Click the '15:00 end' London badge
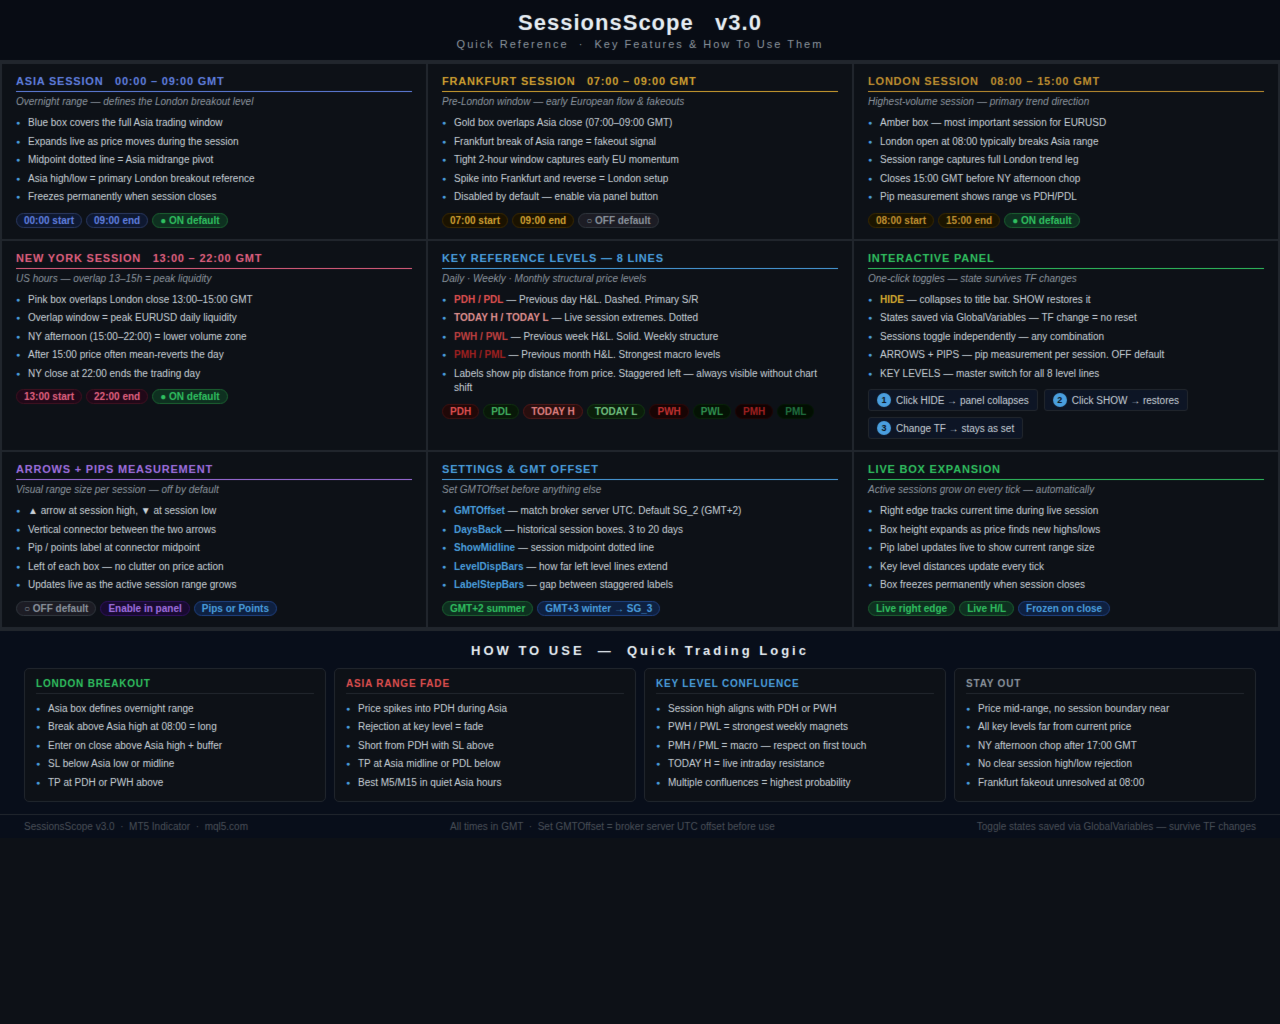This screenshot has width=1280, height=1024. pos(969,220)
